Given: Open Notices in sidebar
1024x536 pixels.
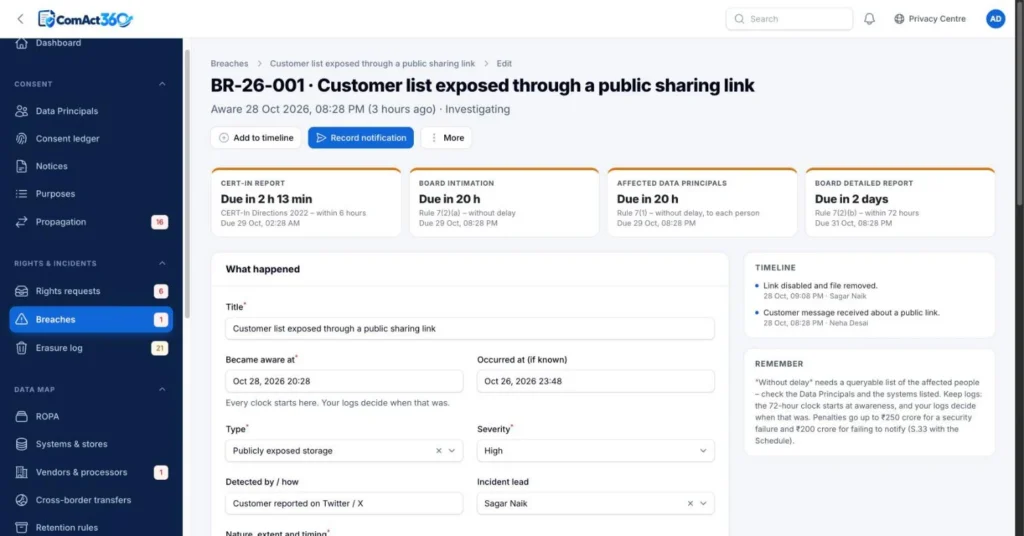Looking at the screenshot, I should [x=52, y=166].
